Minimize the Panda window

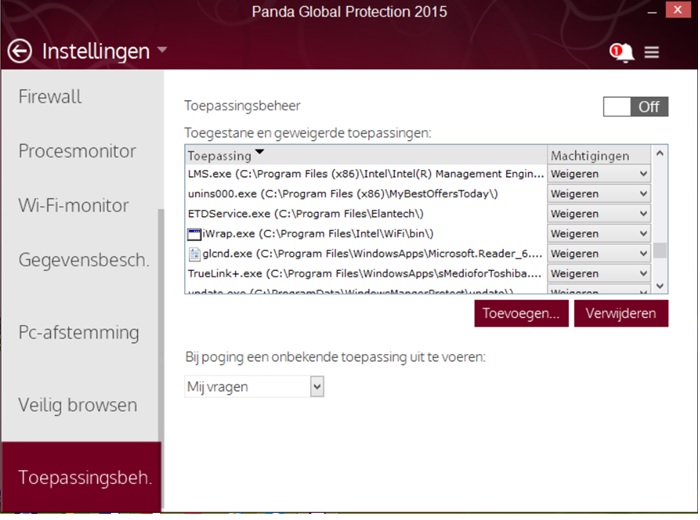point(652,11)
